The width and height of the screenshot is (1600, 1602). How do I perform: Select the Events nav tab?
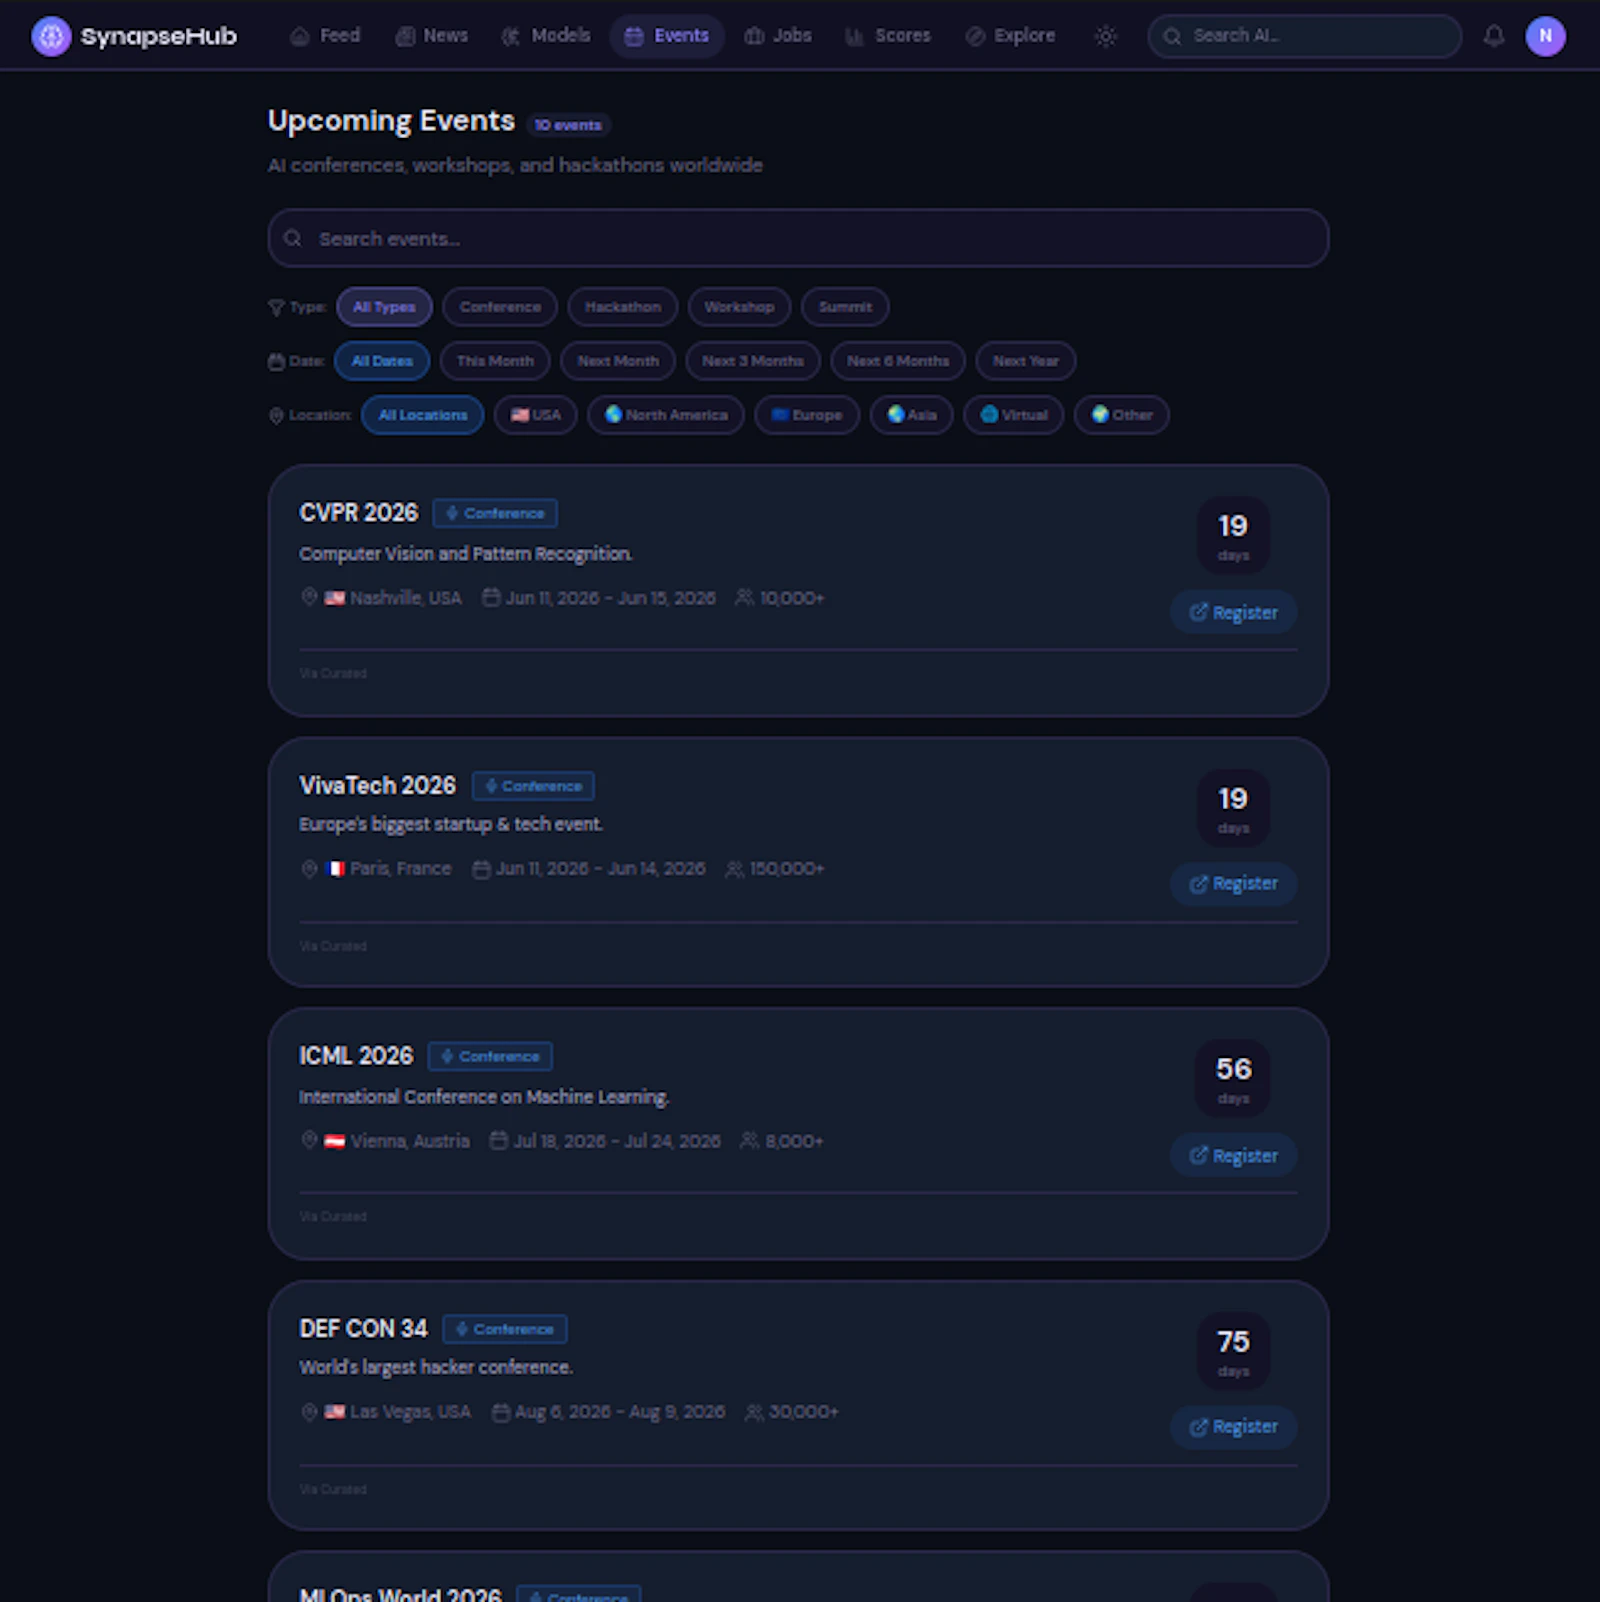(667, 36)
